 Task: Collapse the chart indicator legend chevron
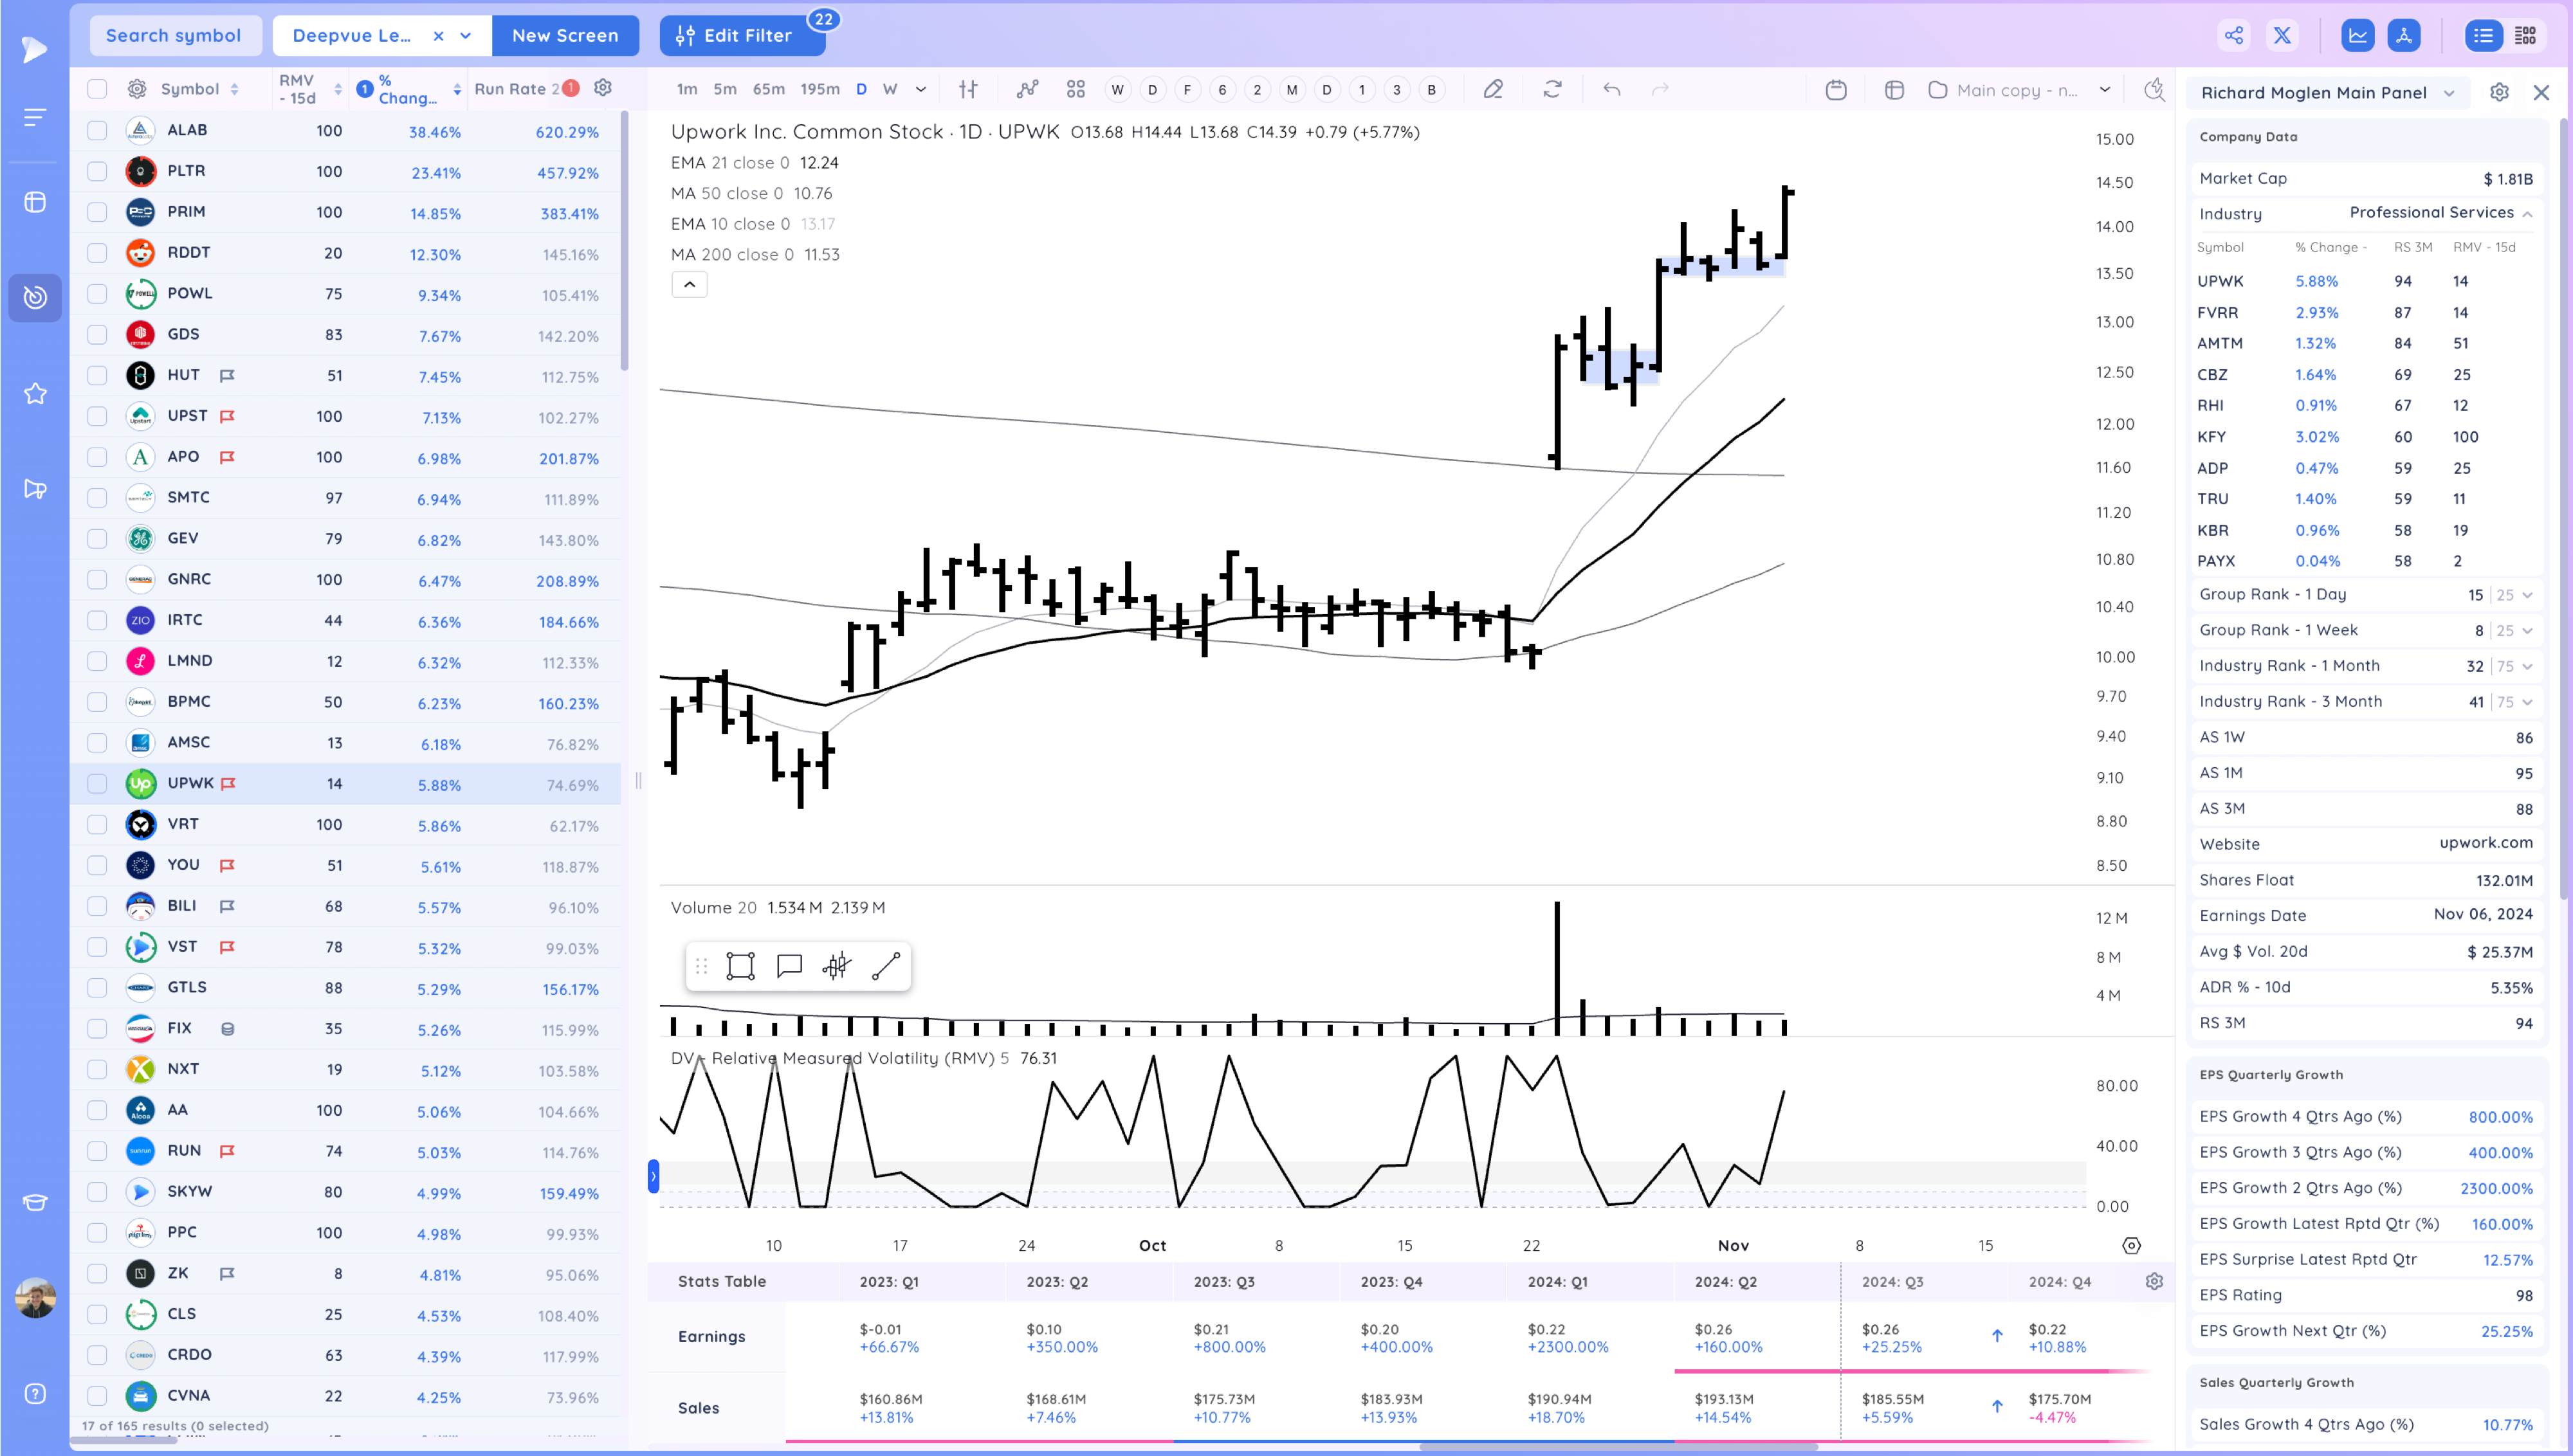[689, 285]
